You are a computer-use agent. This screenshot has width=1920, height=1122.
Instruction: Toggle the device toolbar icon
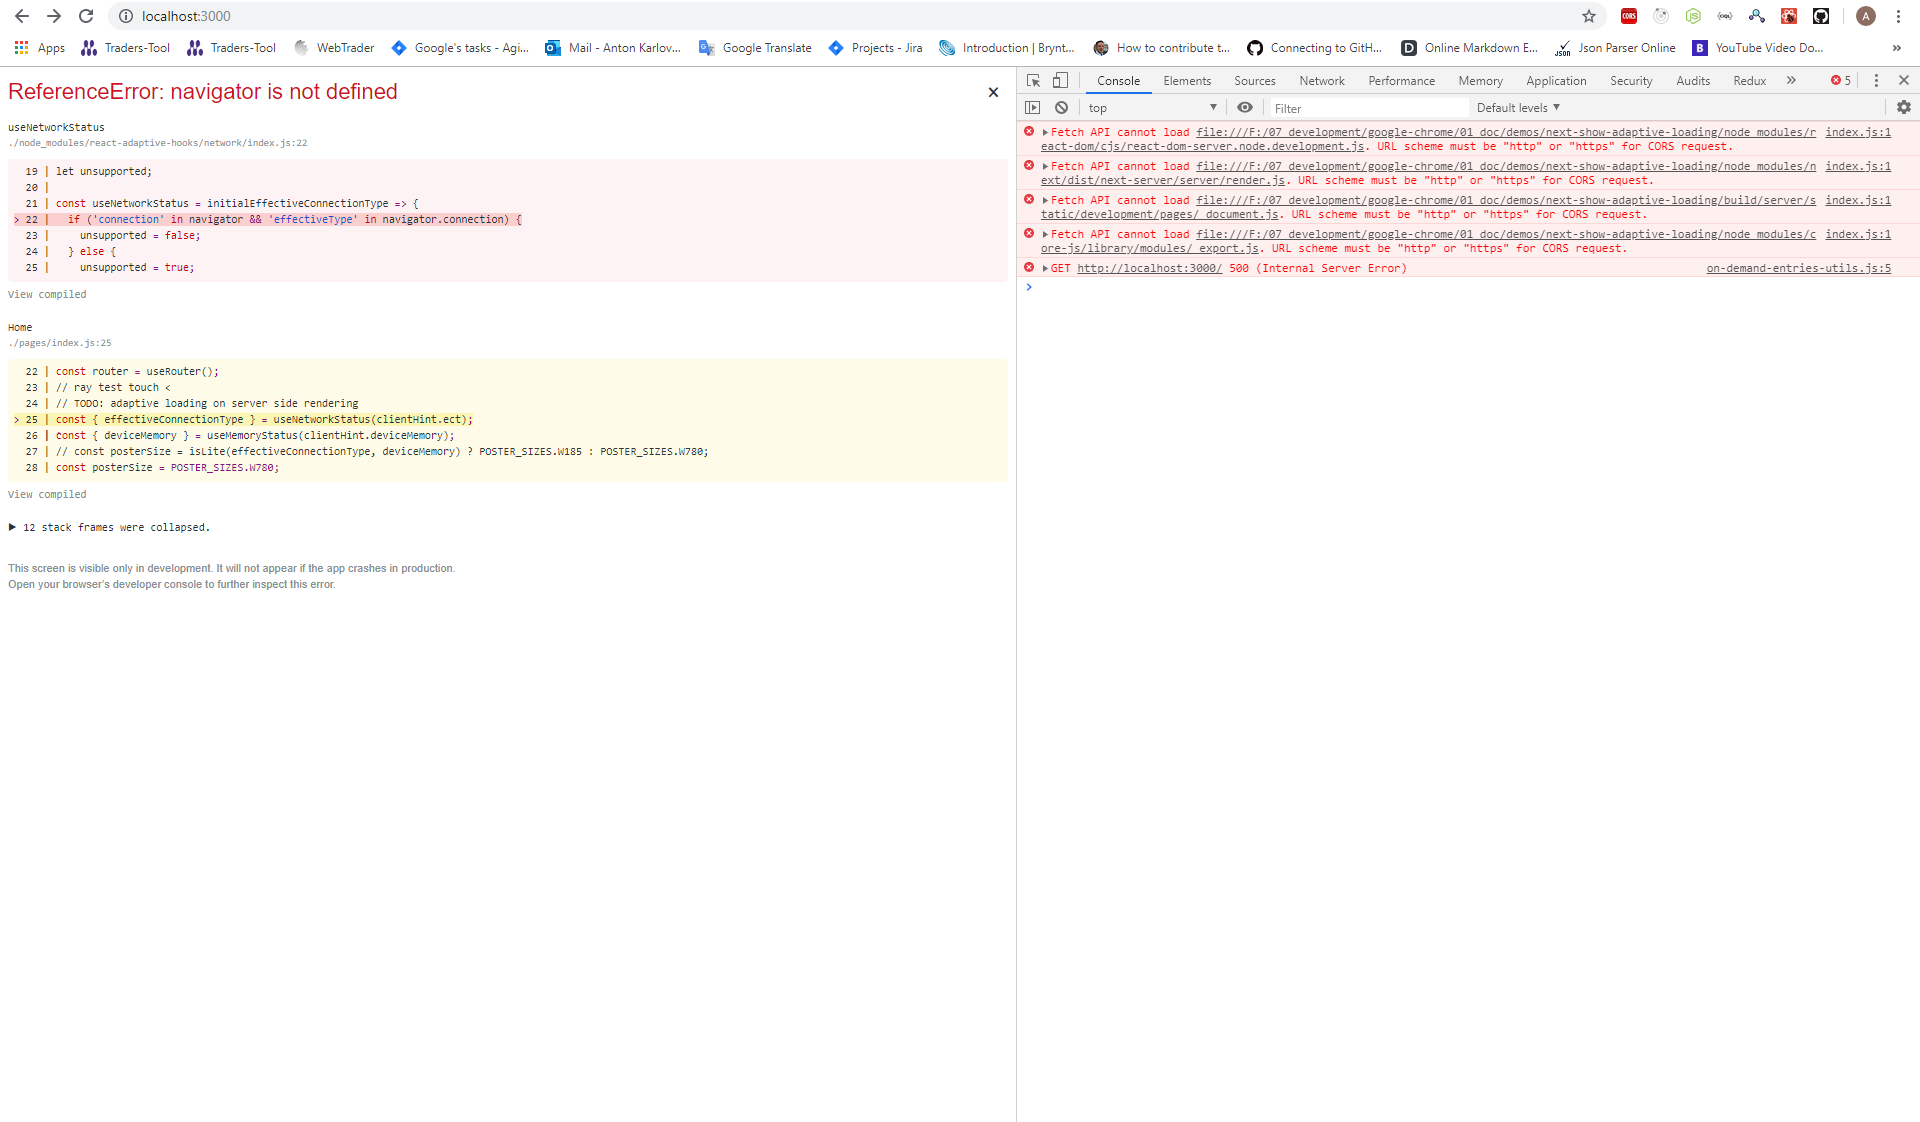pyautogui.click(x=1060, y=80)
